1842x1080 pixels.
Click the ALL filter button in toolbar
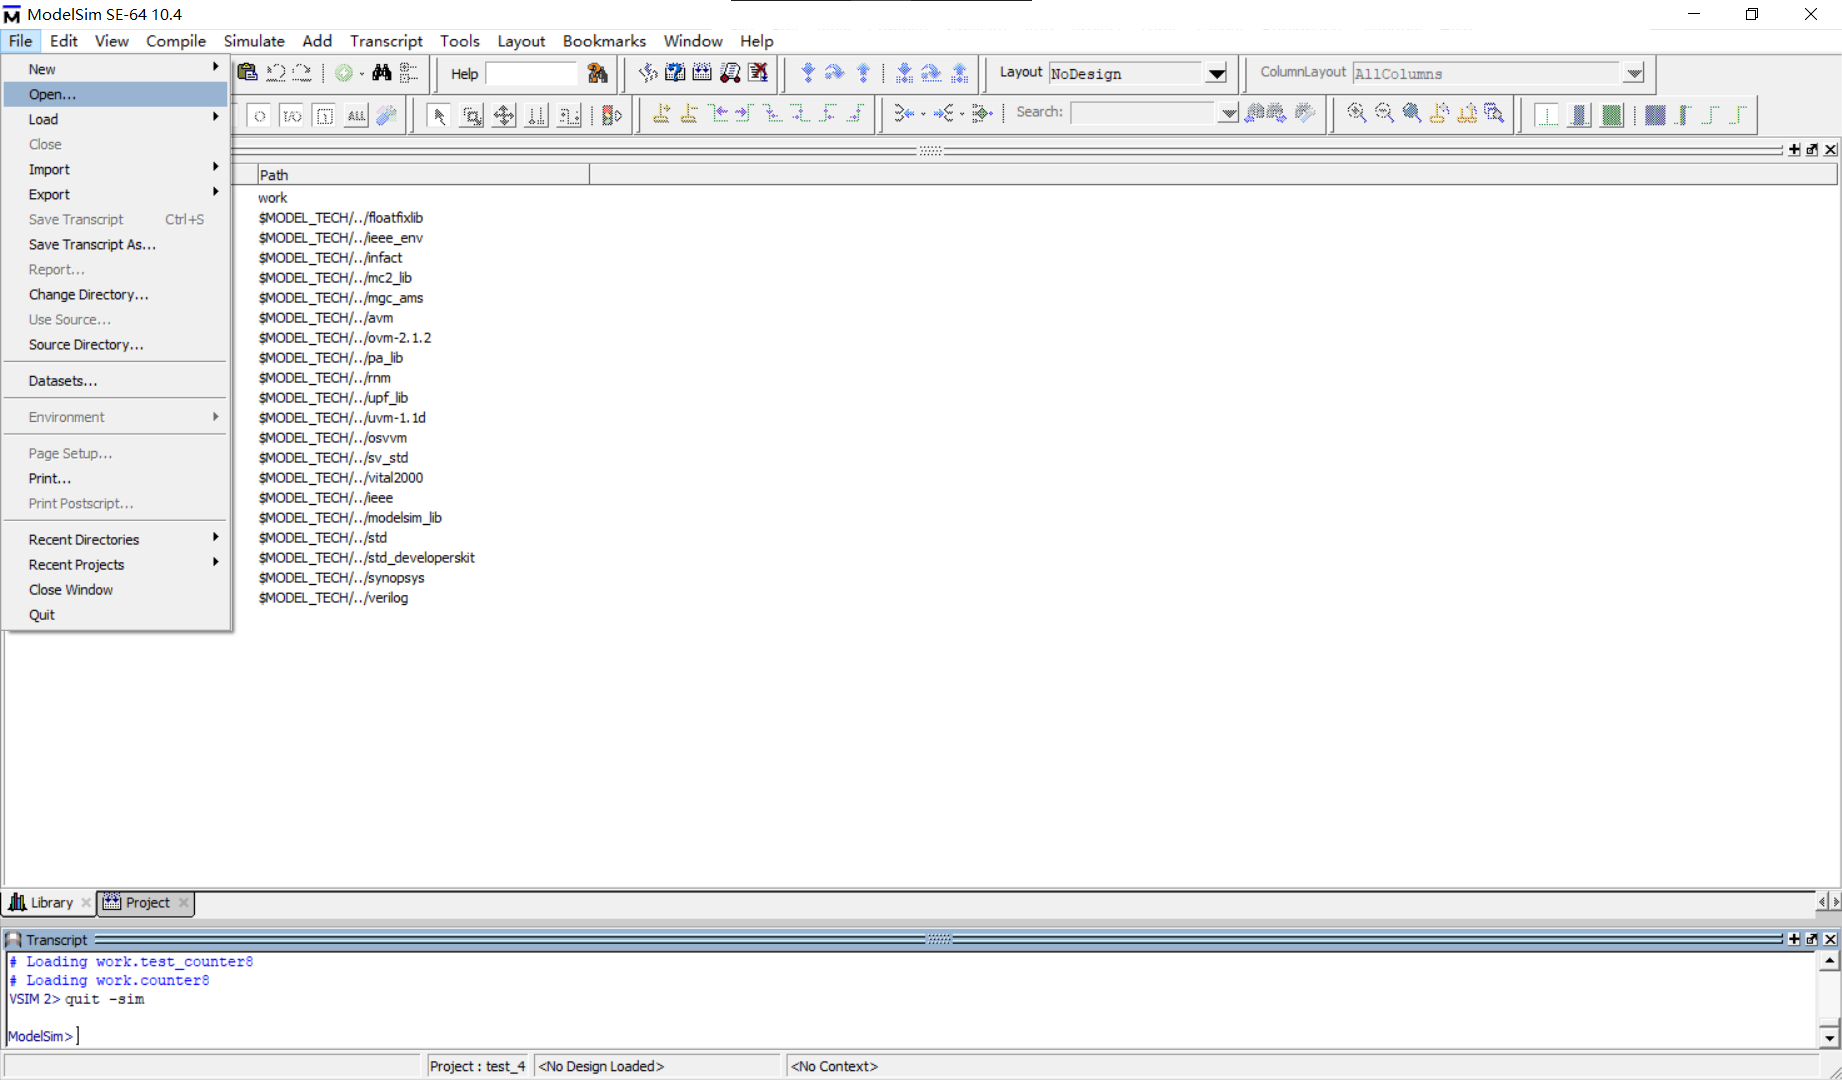[x=356, y=115]
